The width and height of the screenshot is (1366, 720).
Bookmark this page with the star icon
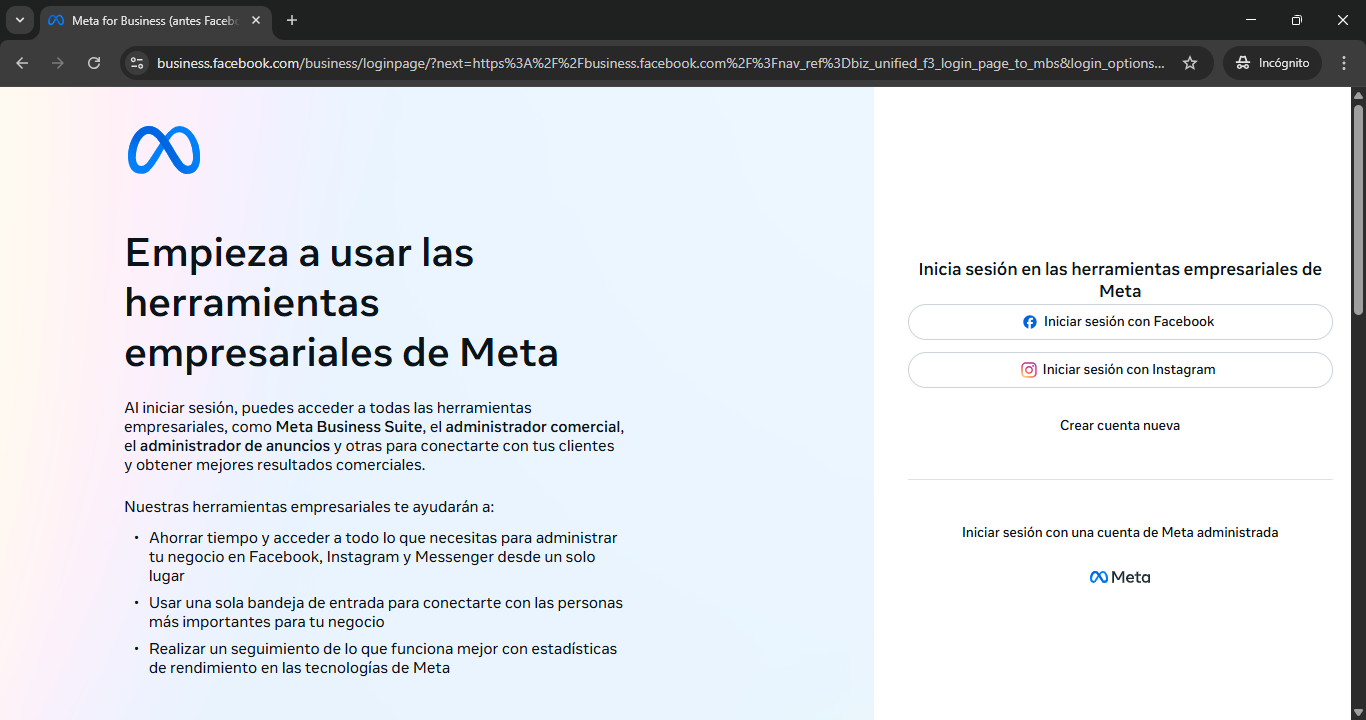click(x=1190, y=63)
